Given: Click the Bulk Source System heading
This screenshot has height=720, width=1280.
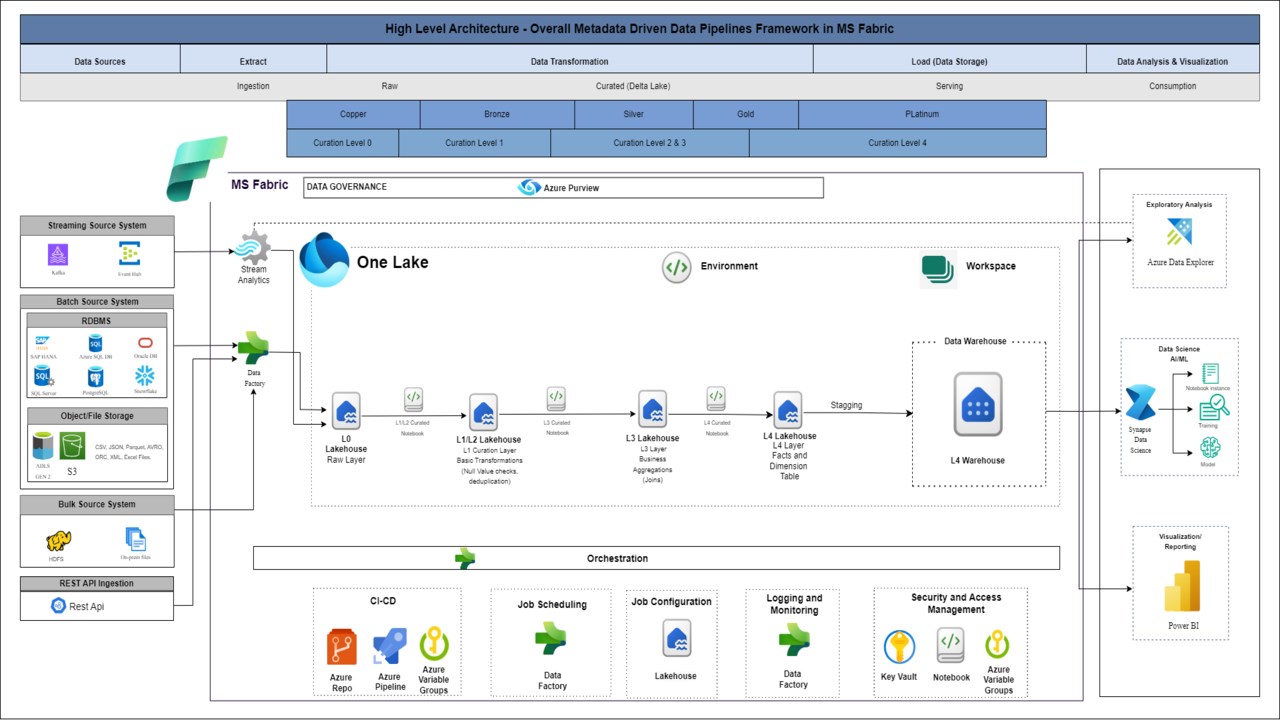Looking at the screenshot, I should (96, 504).
